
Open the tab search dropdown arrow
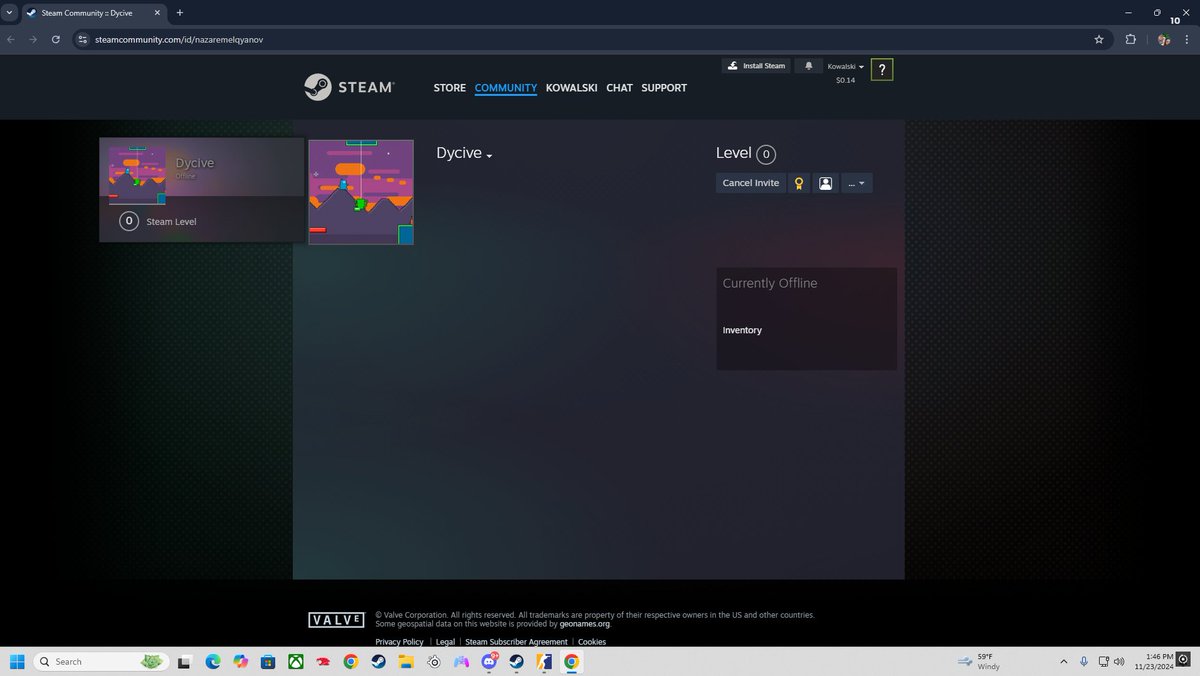[x=9, y=13]
